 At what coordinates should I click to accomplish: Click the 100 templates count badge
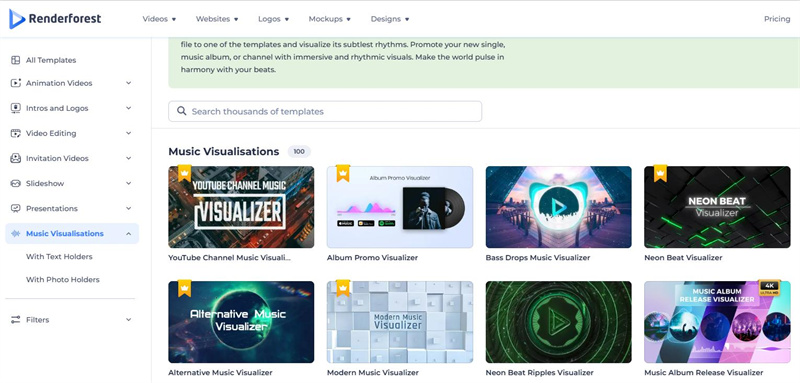click(x=299, y=151)
